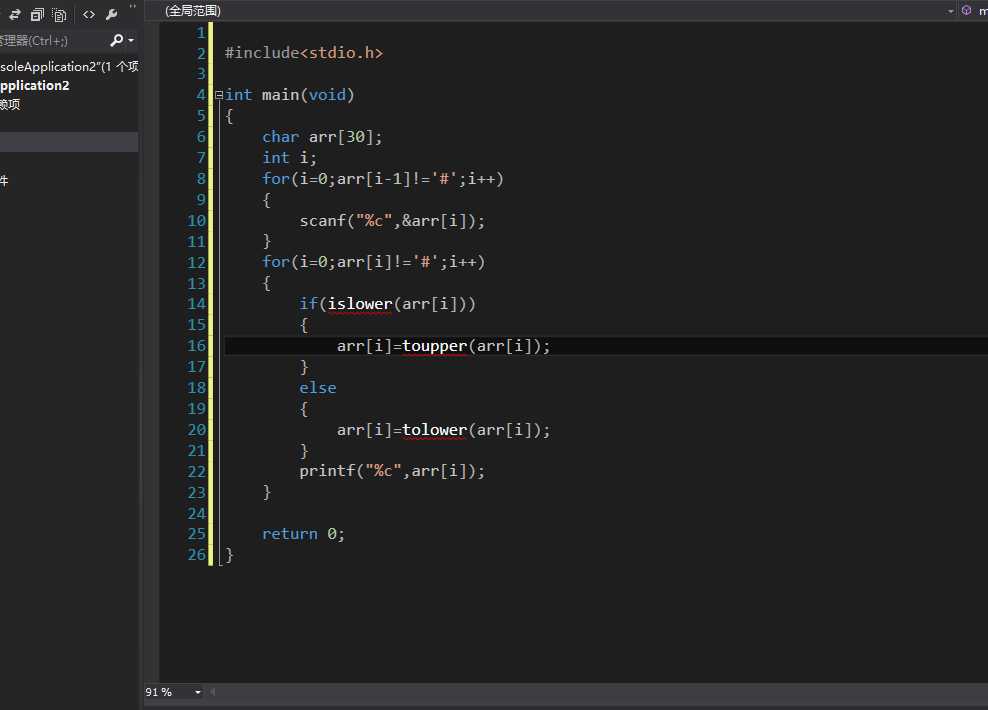Click the scanf("%c",&arr[i]); statement
This screenshot has width=988, height=710.
point(392,220)
